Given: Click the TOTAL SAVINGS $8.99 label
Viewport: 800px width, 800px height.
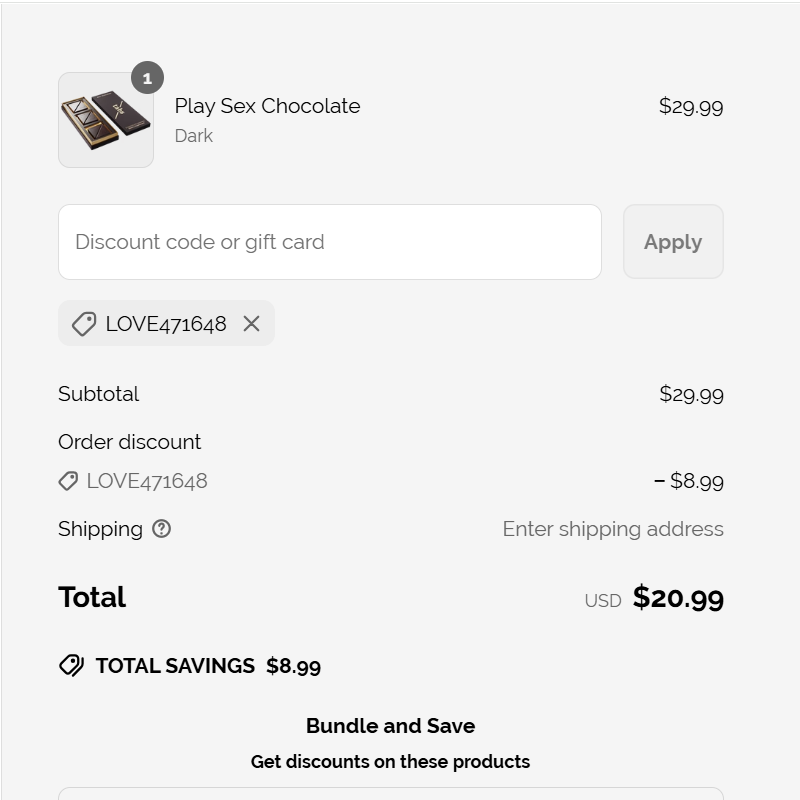Looking at the screenshot, I should (x=208, y=666).
